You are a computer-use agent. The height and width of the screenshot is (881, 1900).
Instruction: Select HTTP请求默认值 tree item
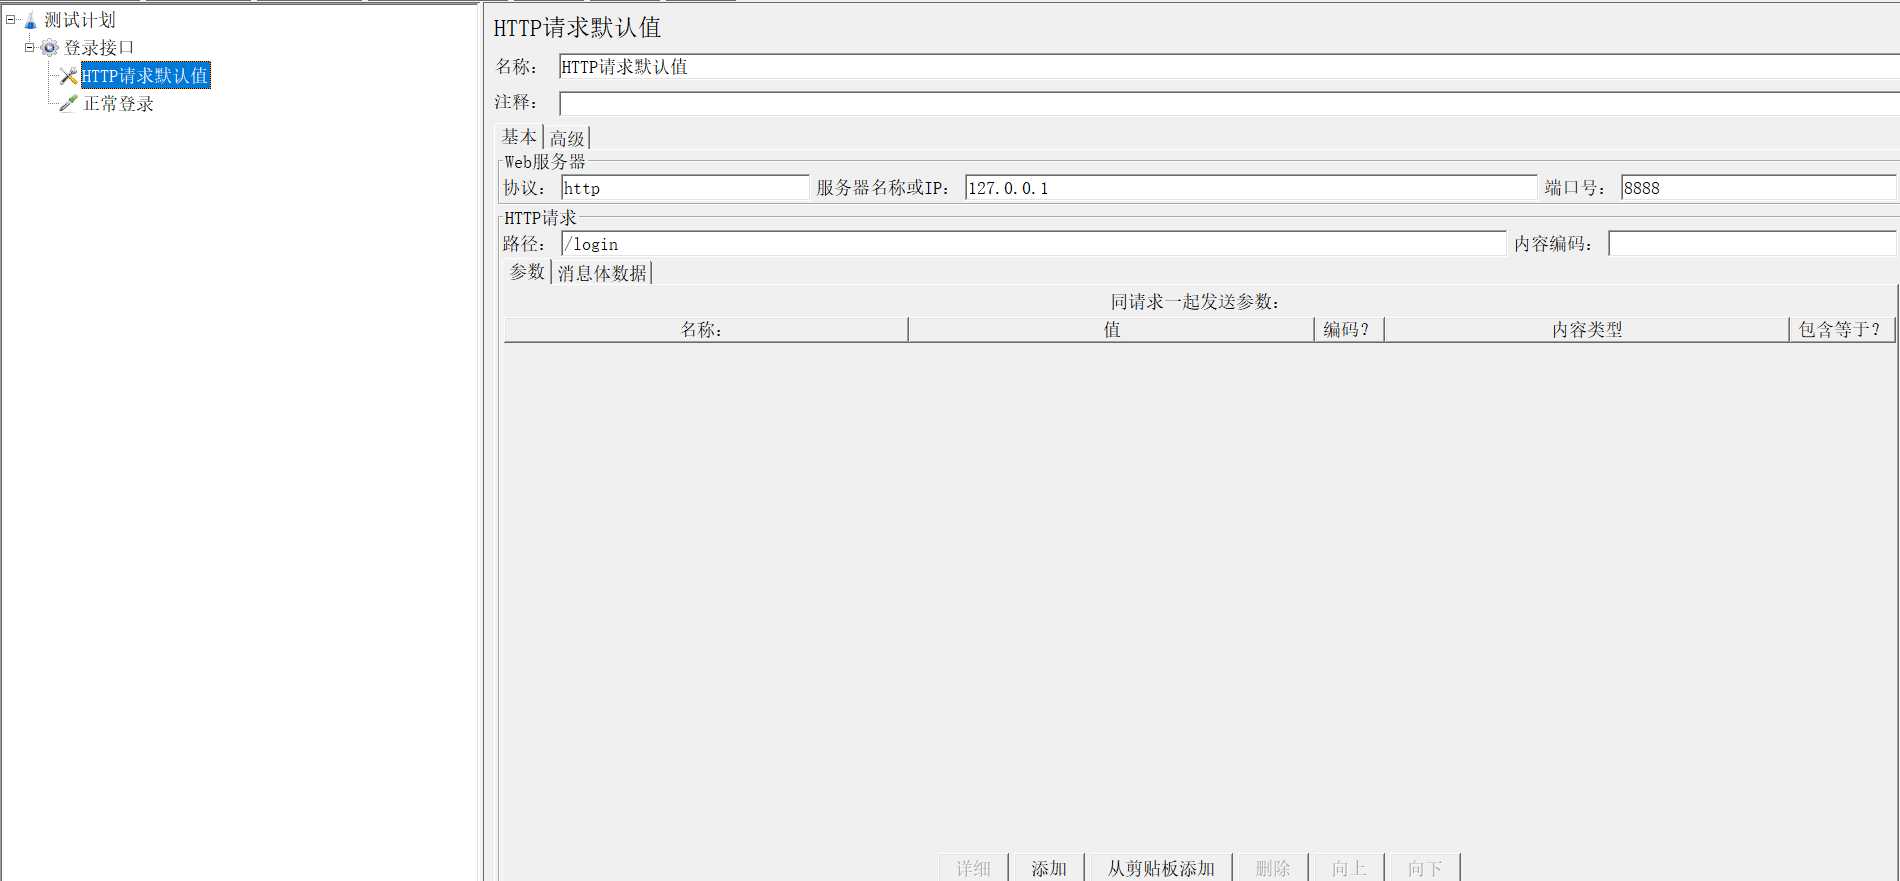coord(145,75)
